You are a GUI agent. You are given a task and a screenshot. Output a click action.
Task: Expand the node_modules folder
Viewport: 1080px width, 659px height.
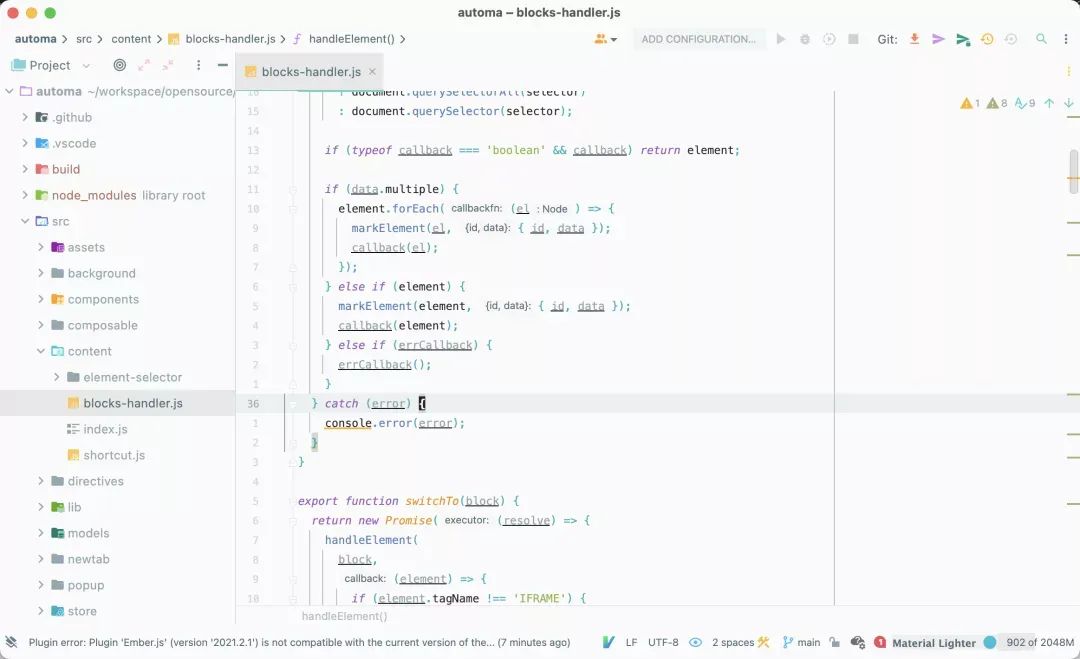tap(25, 195)
